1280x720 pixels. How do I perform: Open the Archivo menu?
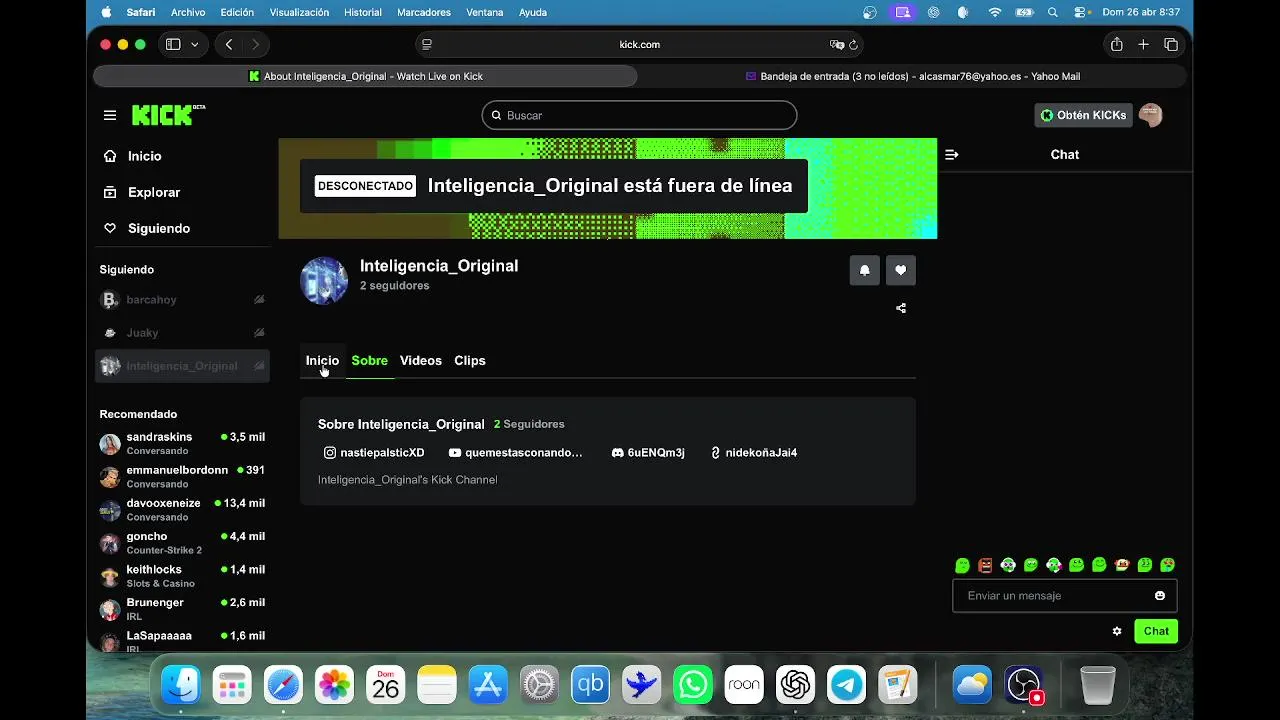click(x=188, y=12)
